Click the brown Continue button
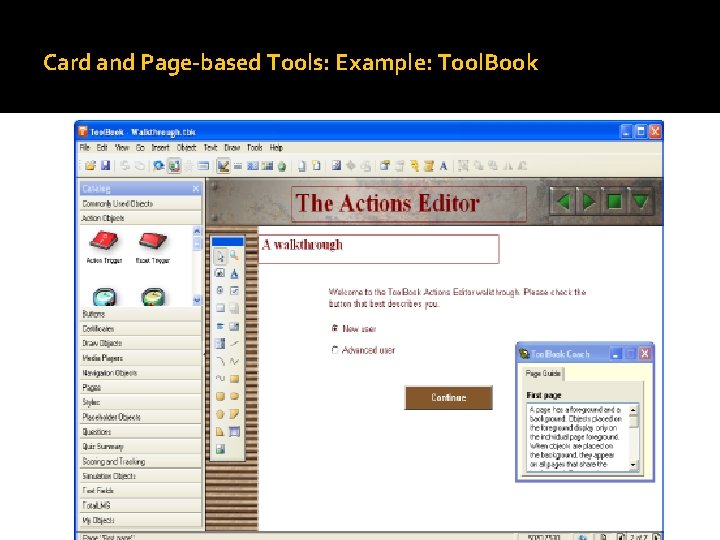This screenshot has height=540, width=720. click(449, 398)
